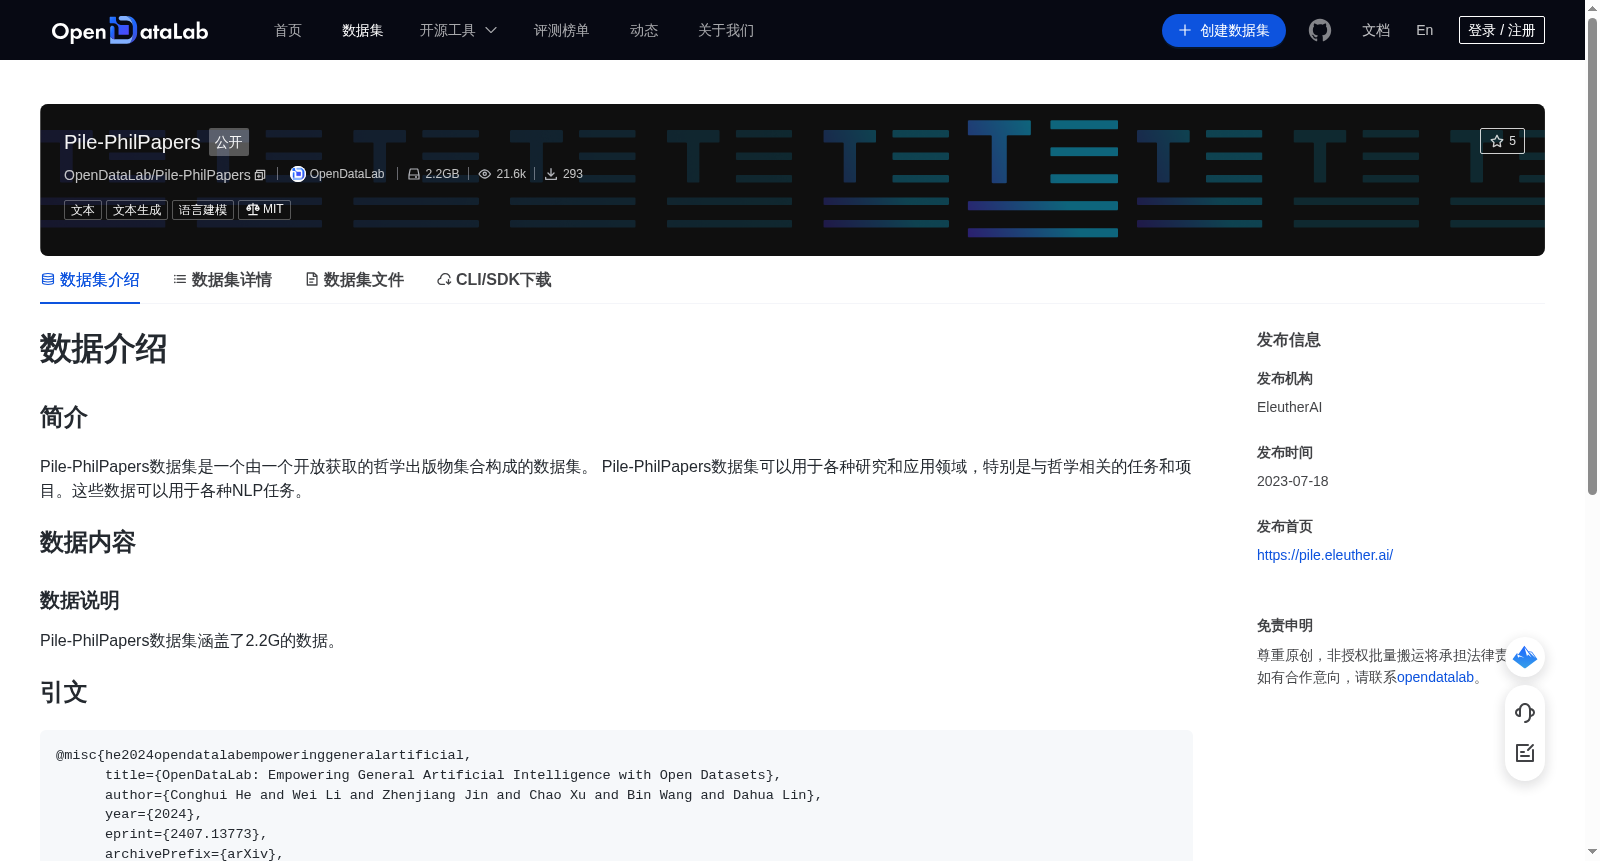Click the 文本生成 tag
The height and width of the screenshot is (861, 1600).
click(x=137, y=210)
